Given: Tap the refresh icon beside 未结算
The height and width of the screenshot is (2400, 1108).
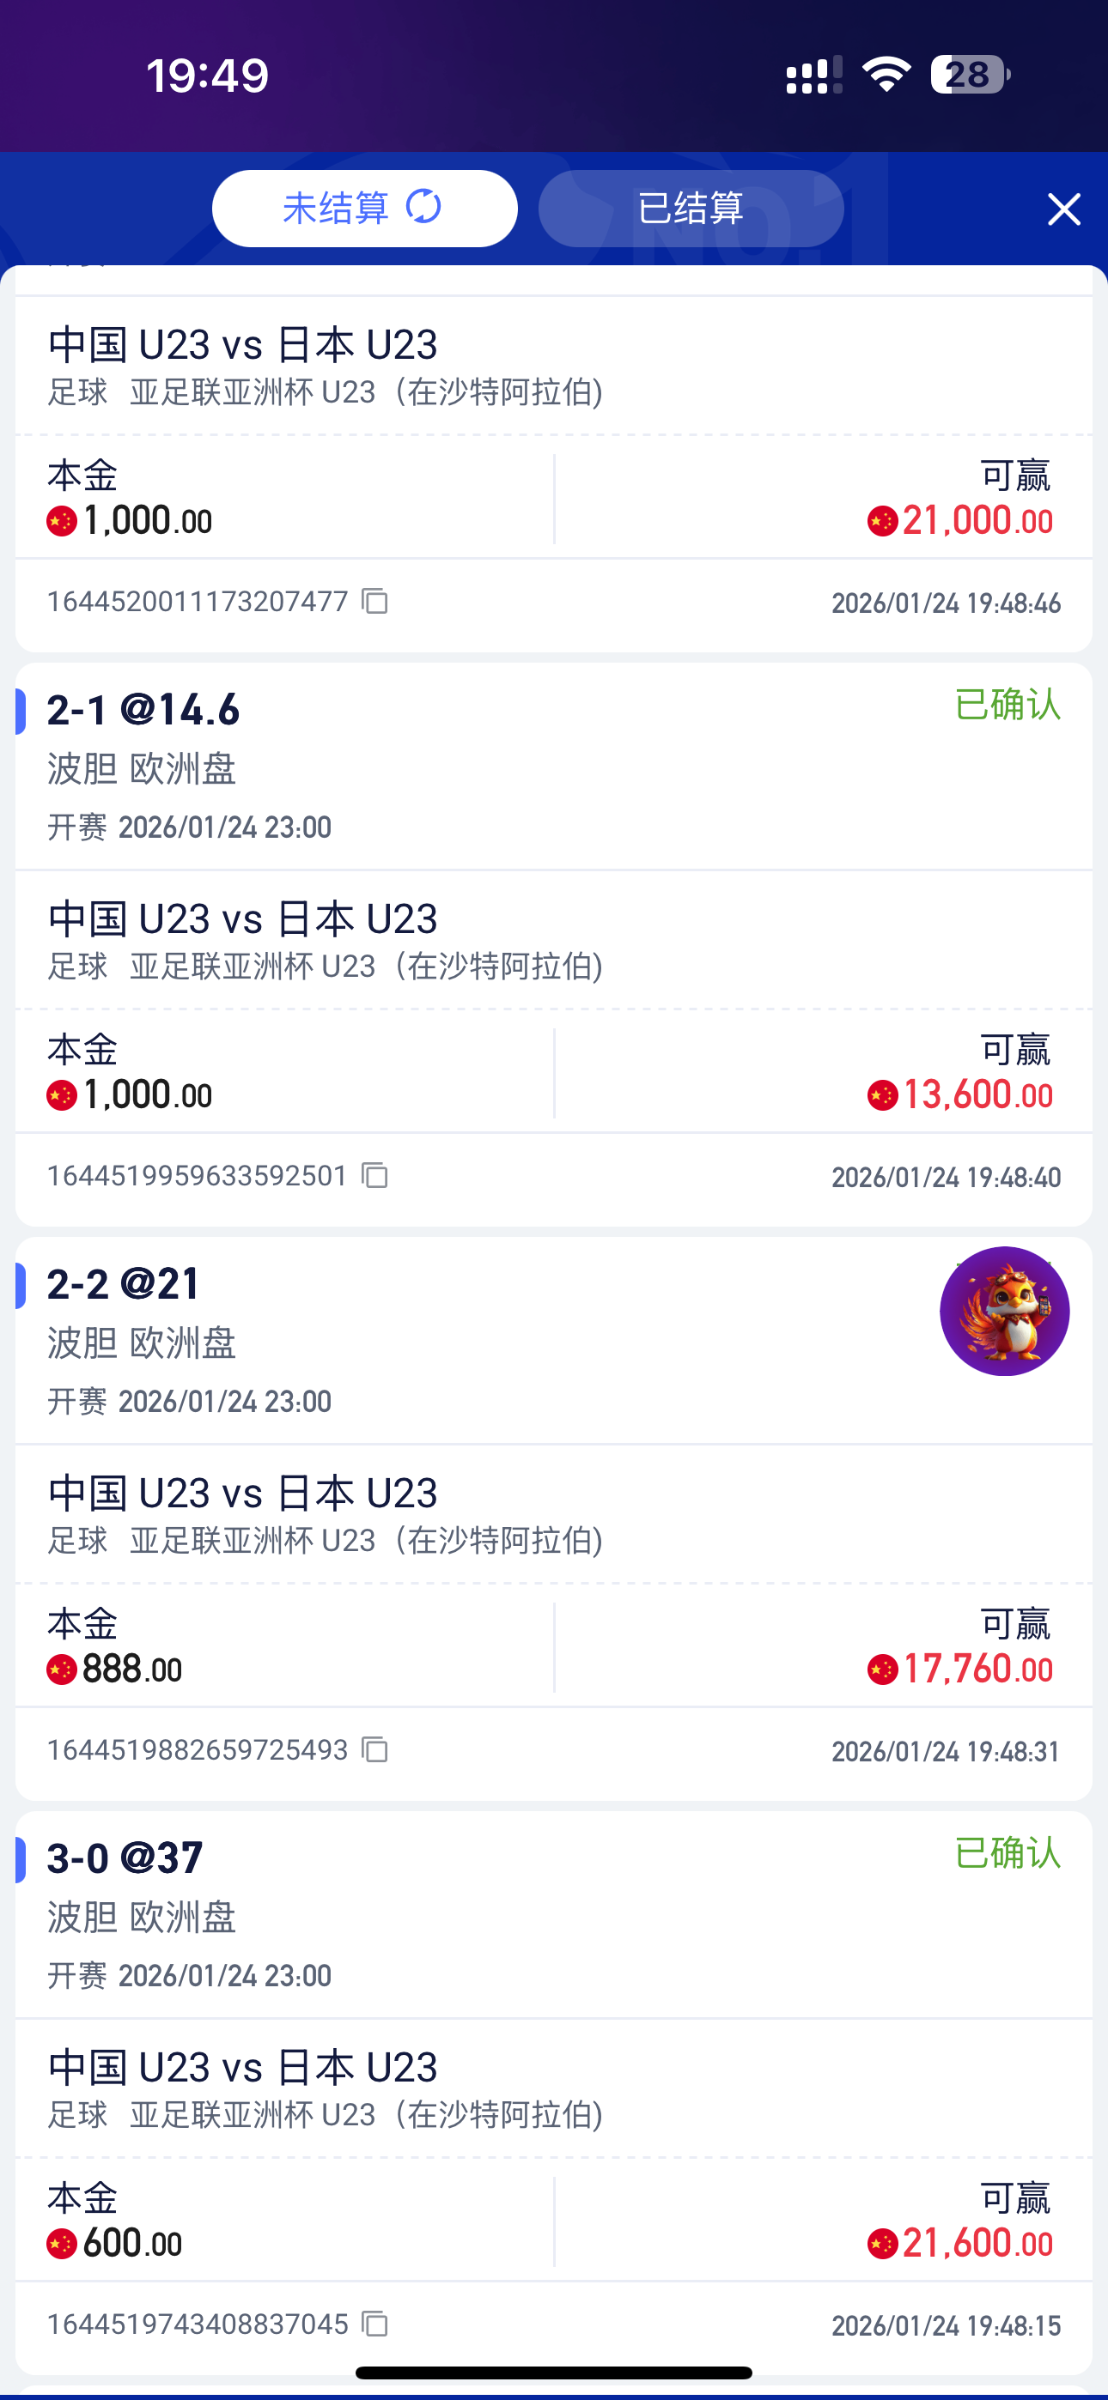Looking at the screenshot, I should (424, 207).
